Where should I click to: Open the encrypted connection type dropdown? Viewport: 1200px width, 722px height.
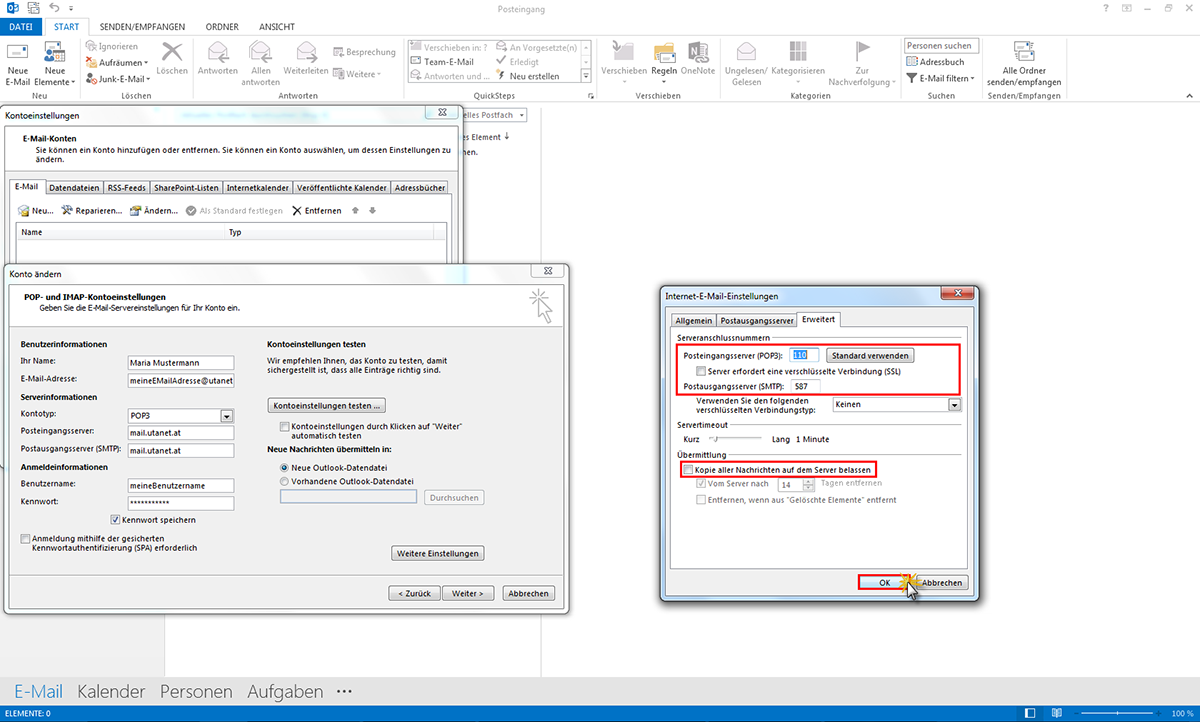[954, 404]
